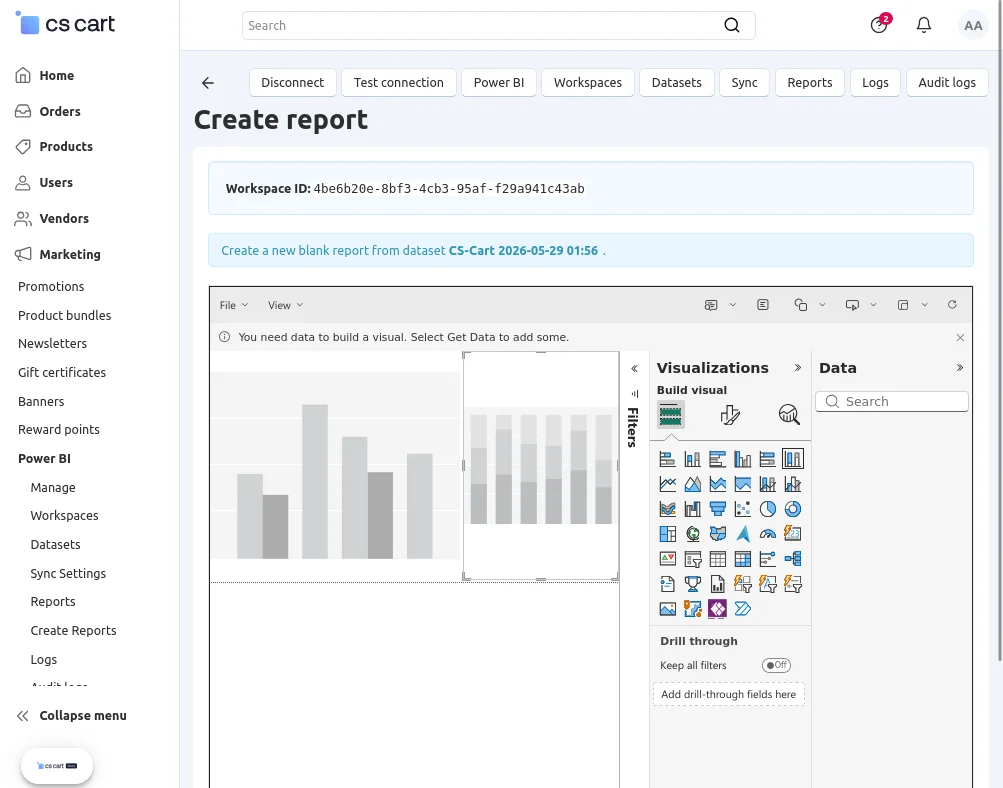This screenshot has height=788, width=1003.
Task: Select the slicer visual
Action: tap(692, 558)
